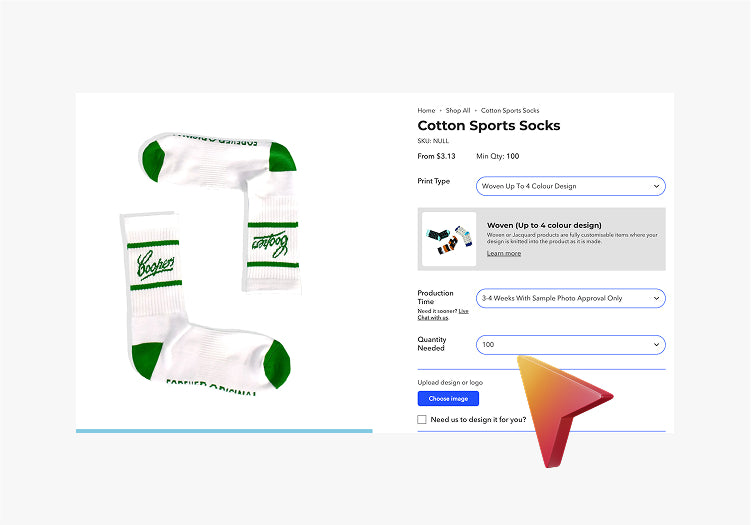Click the upright sock with Coopers logo
Screen dimensions: 751x525
[x=205, y=304]
